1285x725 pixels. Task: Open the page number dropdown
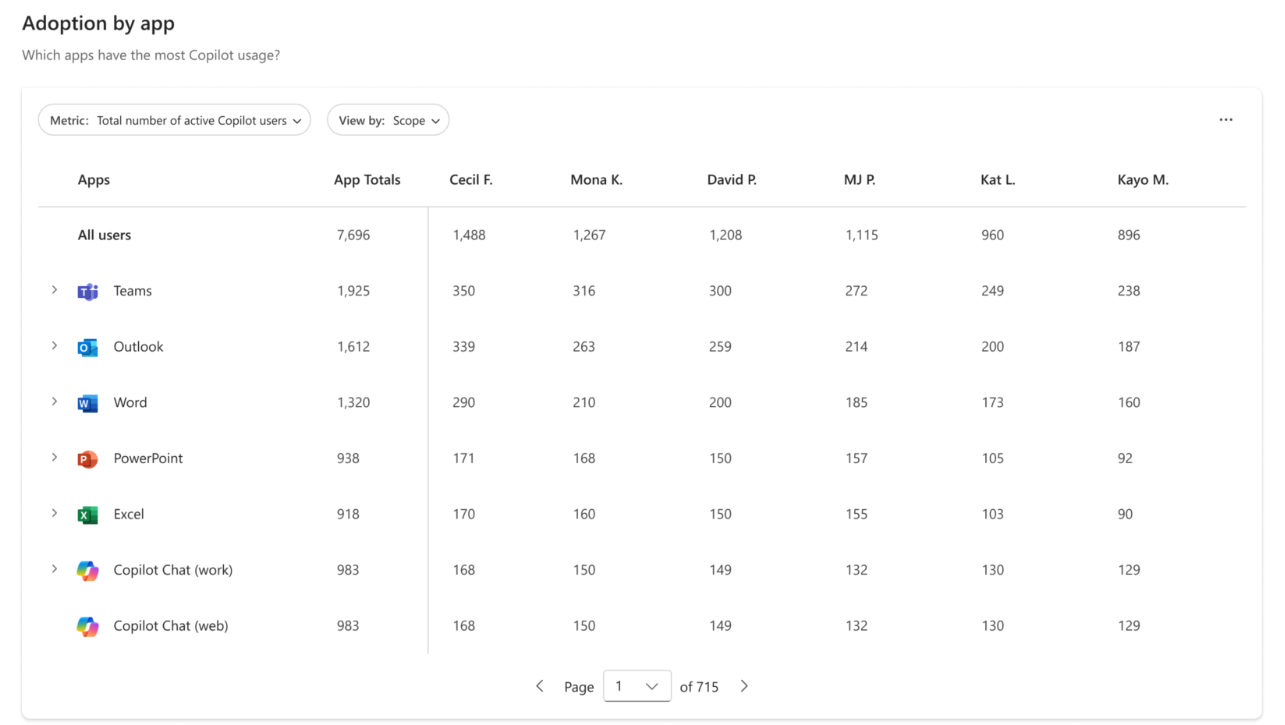637,686
